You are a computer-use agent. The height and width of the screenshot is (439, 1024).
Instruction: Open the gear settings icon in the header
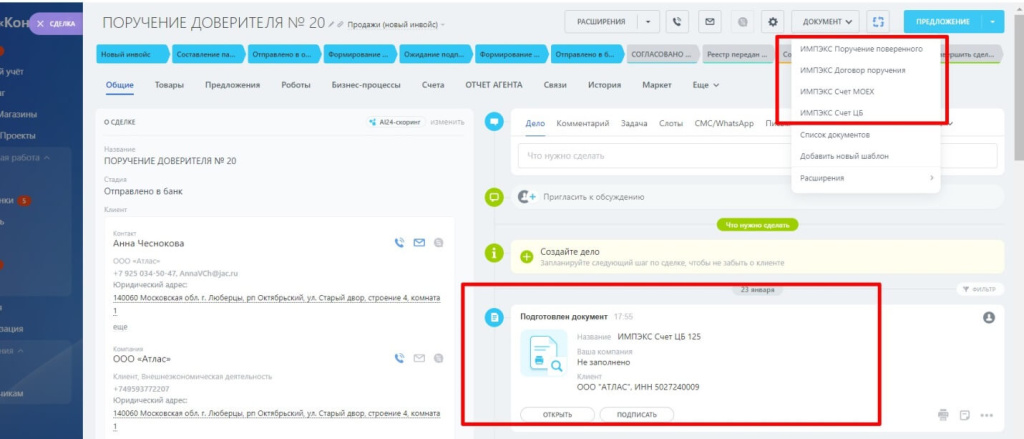coord(772,21)
